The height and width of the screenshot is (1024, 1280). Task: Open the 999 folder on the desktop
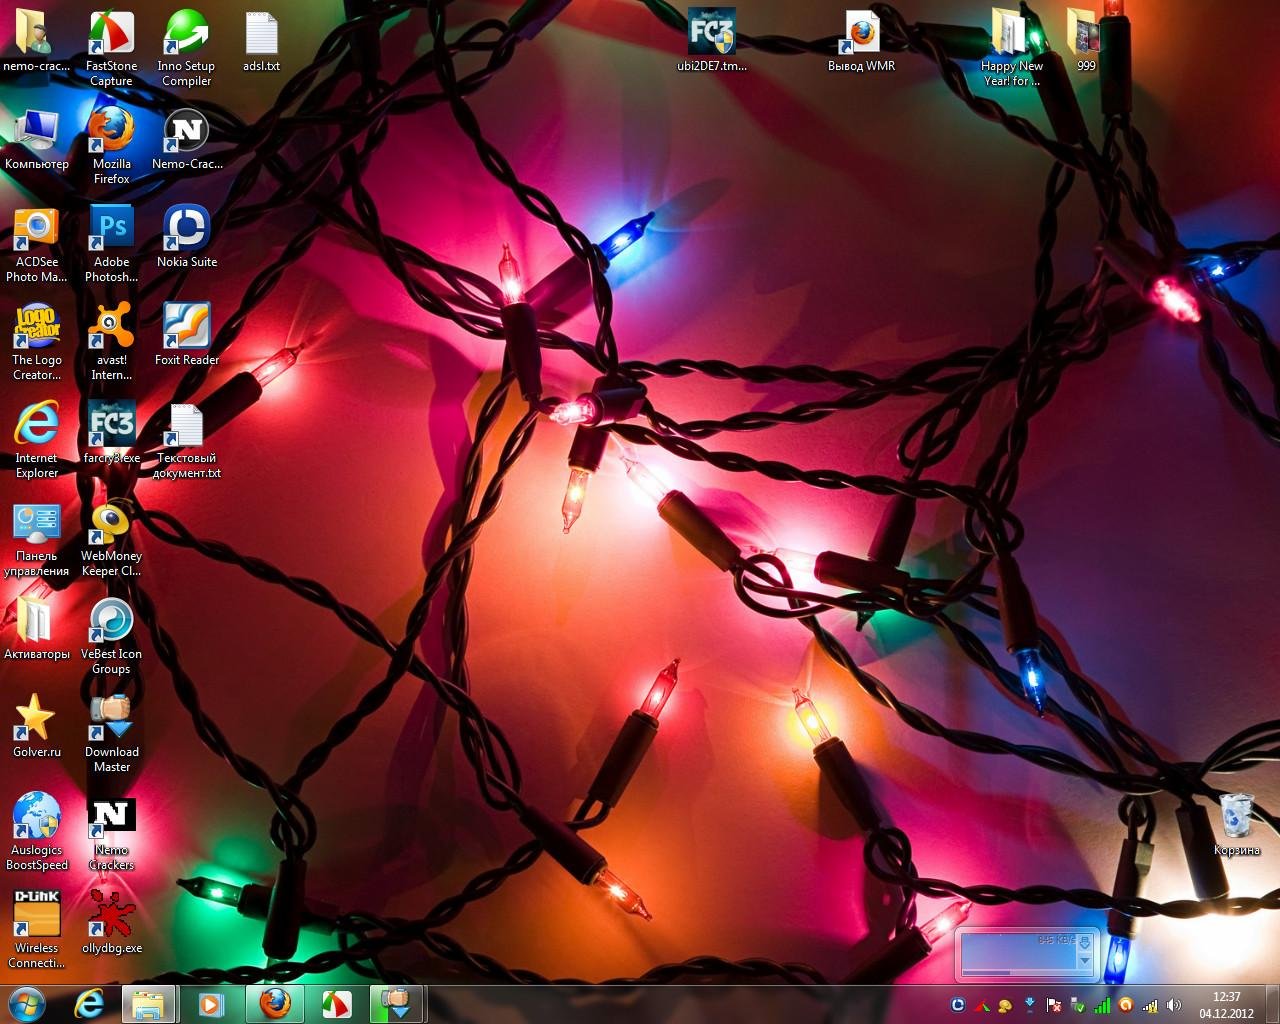[1086, 42]
